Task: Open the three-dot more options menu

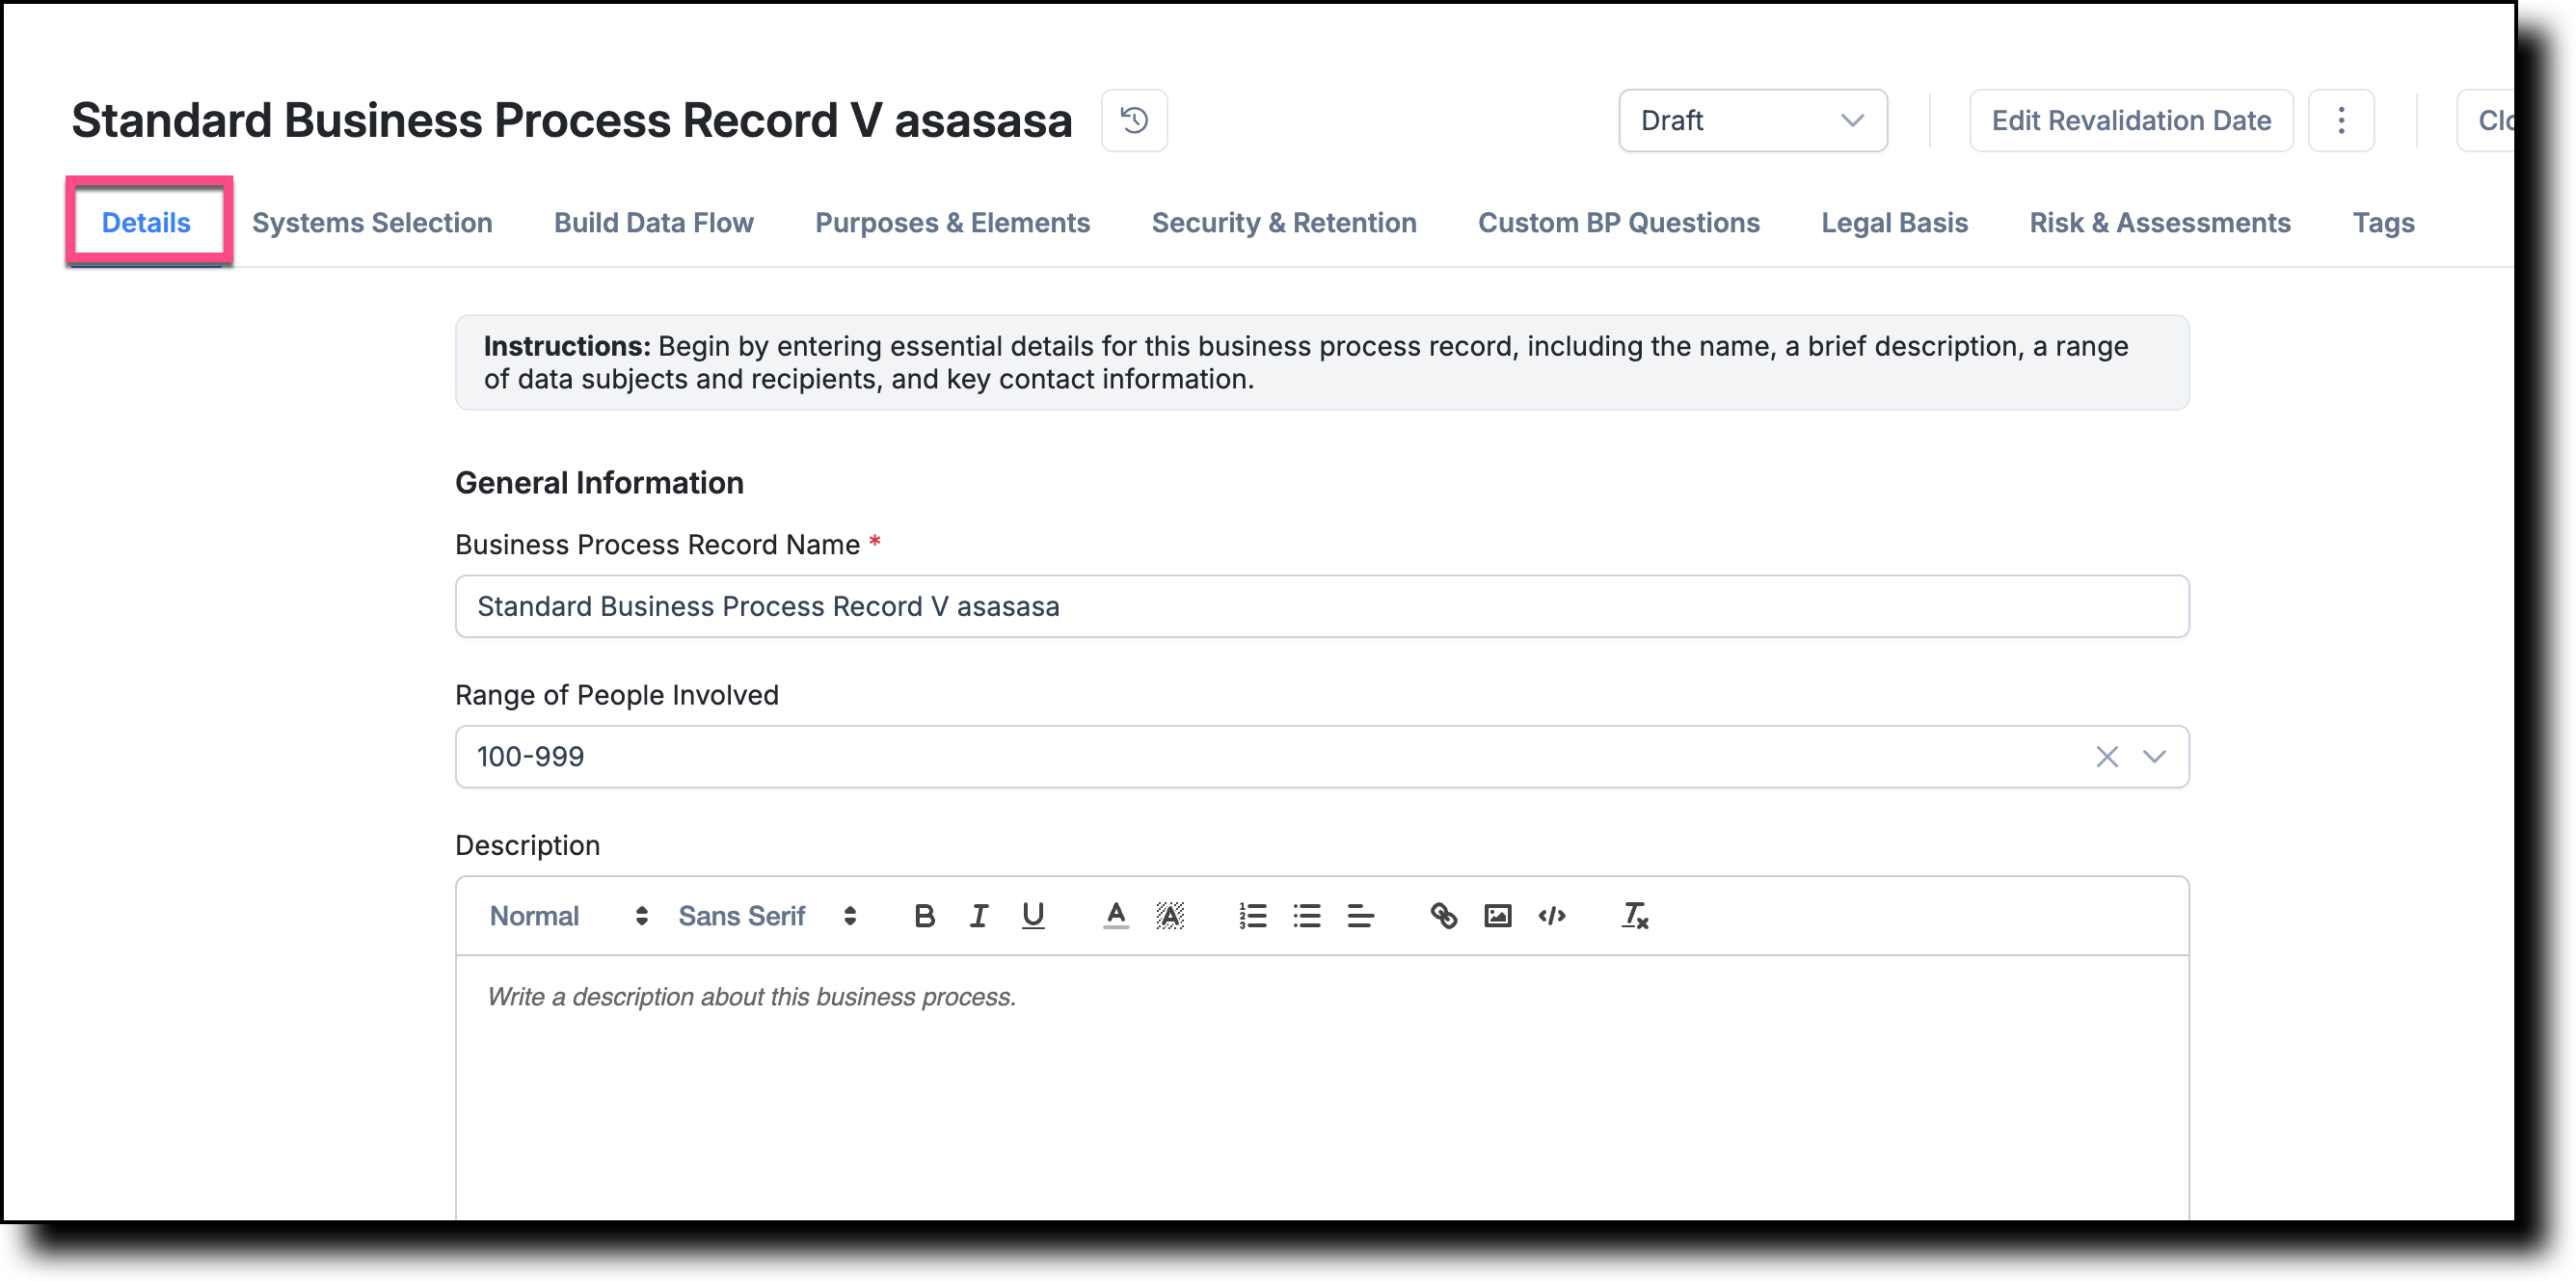Action: (2340, 120)
